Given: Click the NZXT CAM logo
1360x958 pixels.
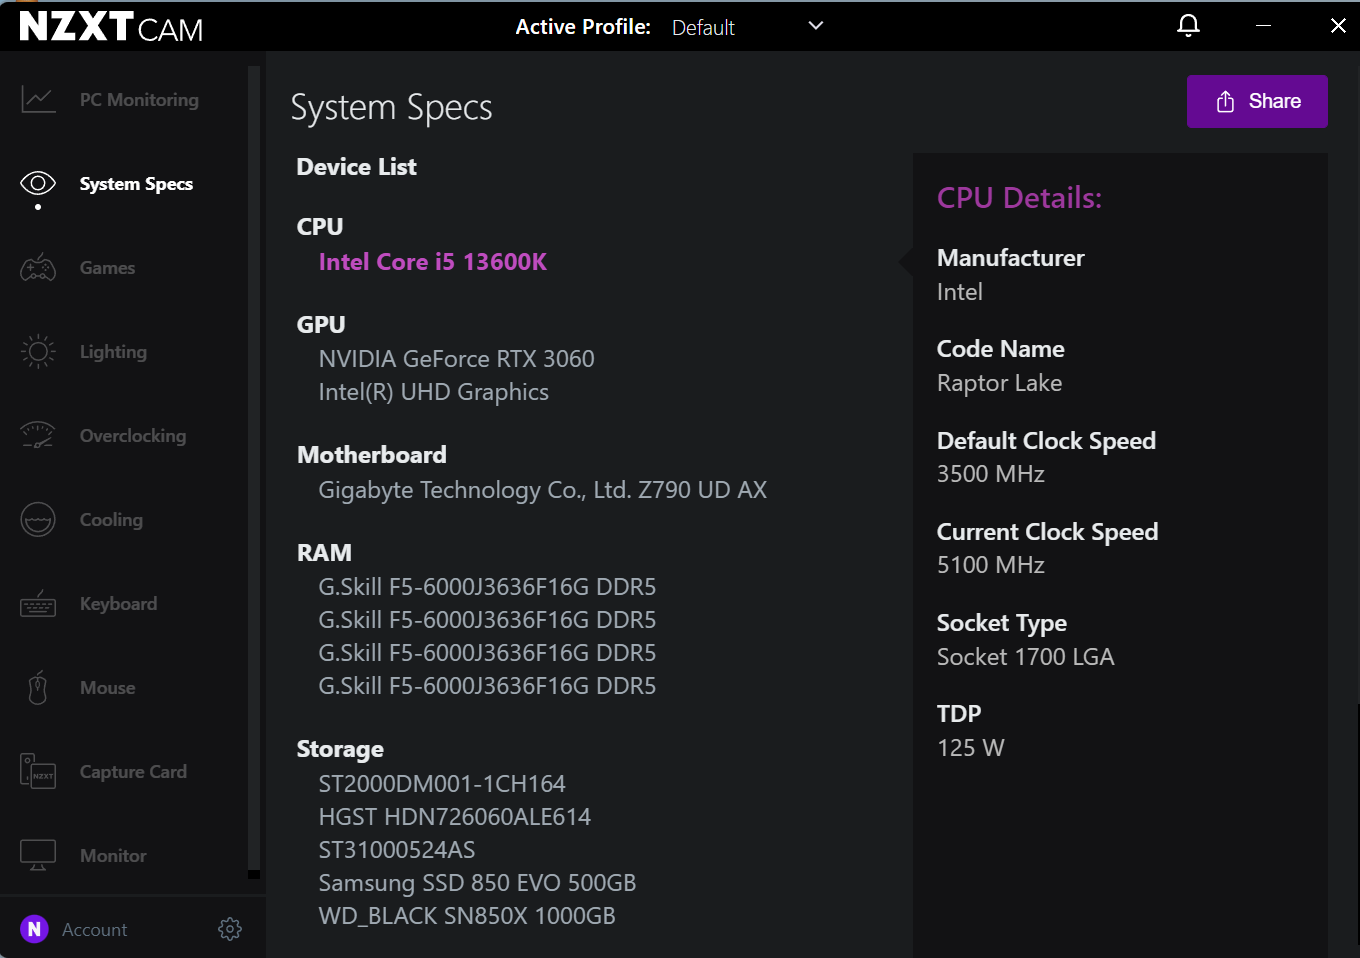Looking at the screenshot, I should (111, 27).
